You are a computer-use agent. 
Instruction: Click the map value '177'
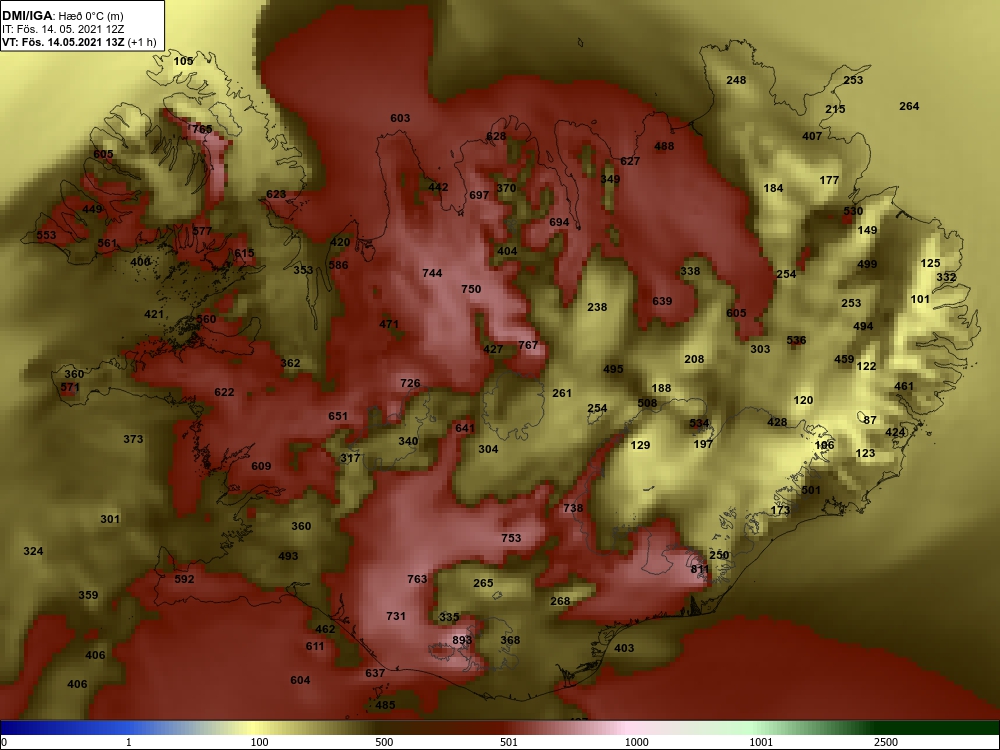point(829,180)
